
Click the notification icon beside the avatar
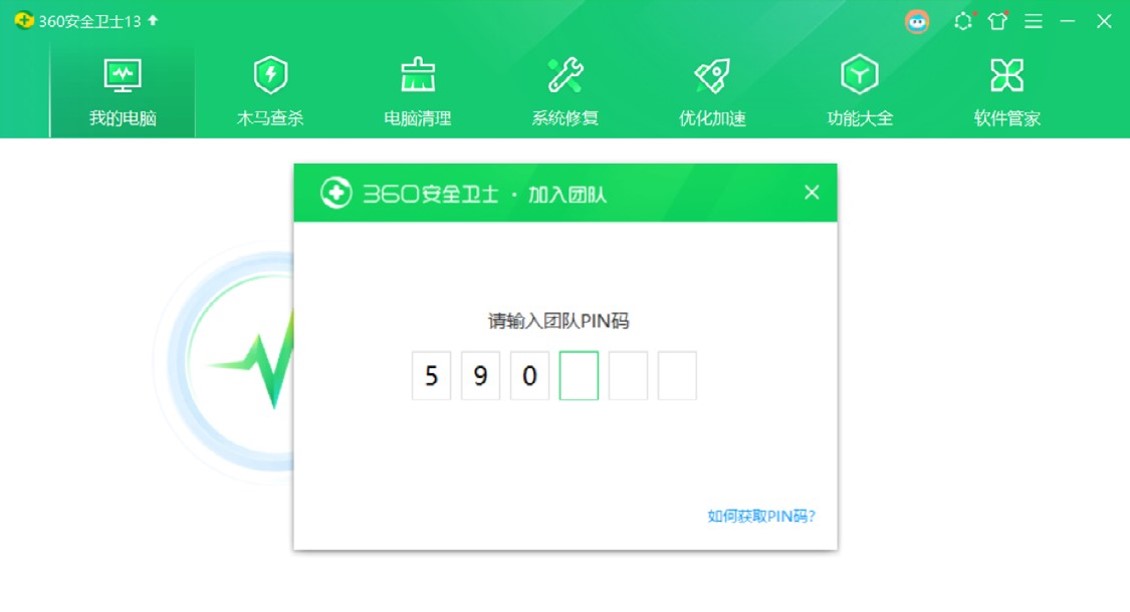coord(964,21)
